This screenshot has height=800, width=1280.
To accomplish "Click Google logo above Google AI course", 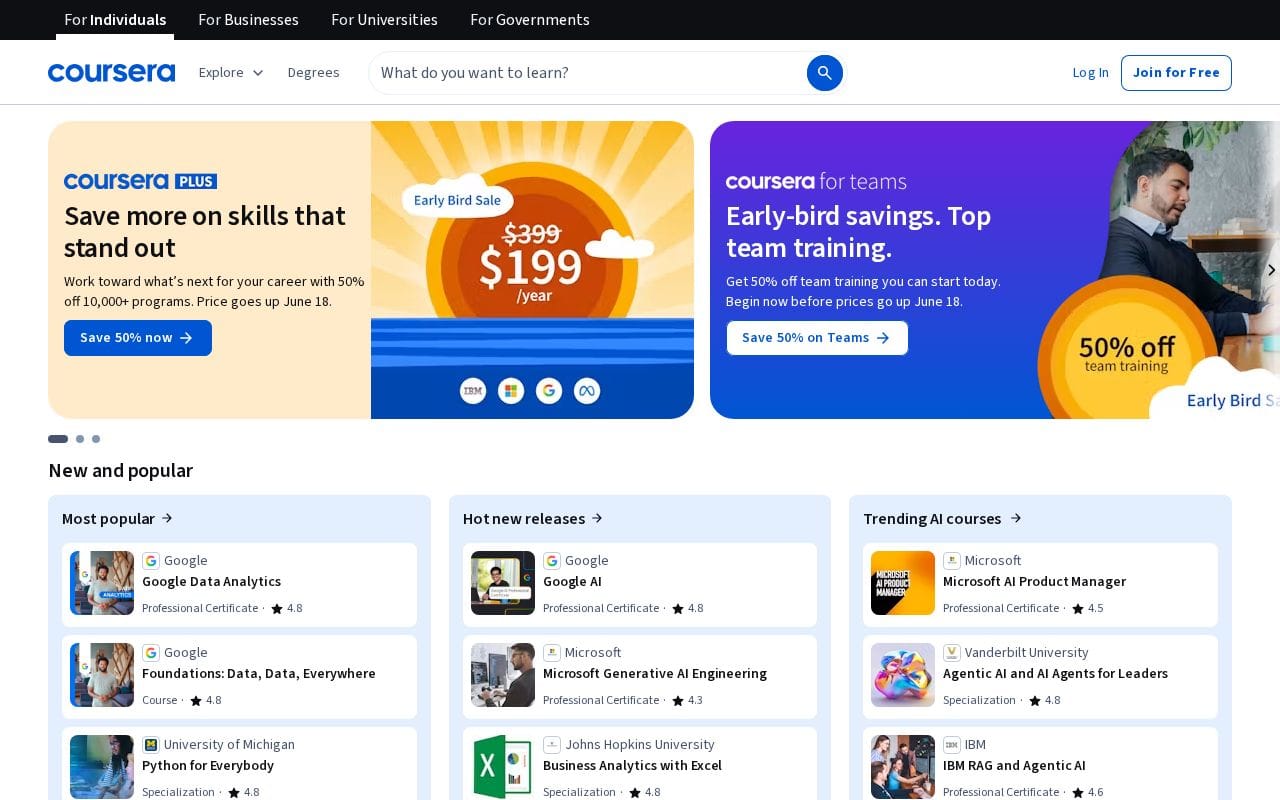I will pyautogui.click(x=552, y=561).
